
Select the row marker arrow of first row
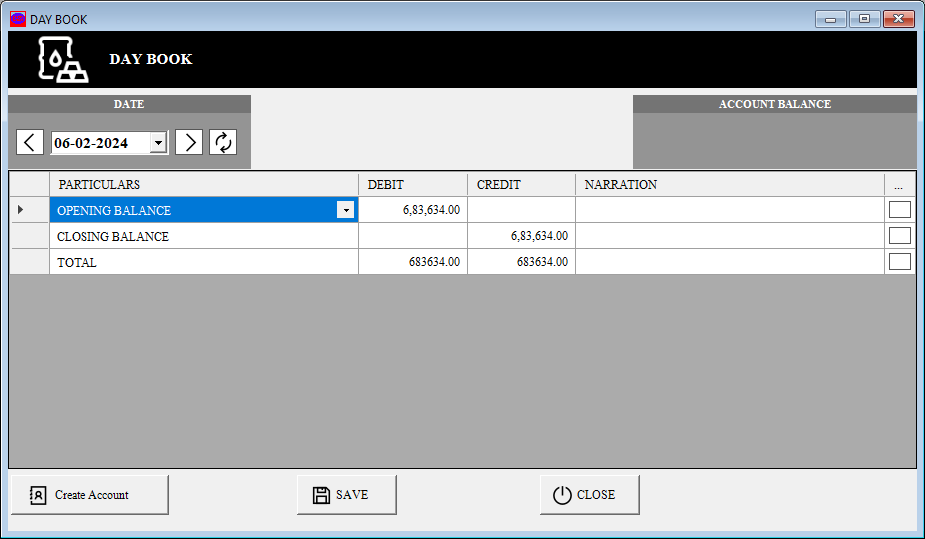click(x=22, y=210)
